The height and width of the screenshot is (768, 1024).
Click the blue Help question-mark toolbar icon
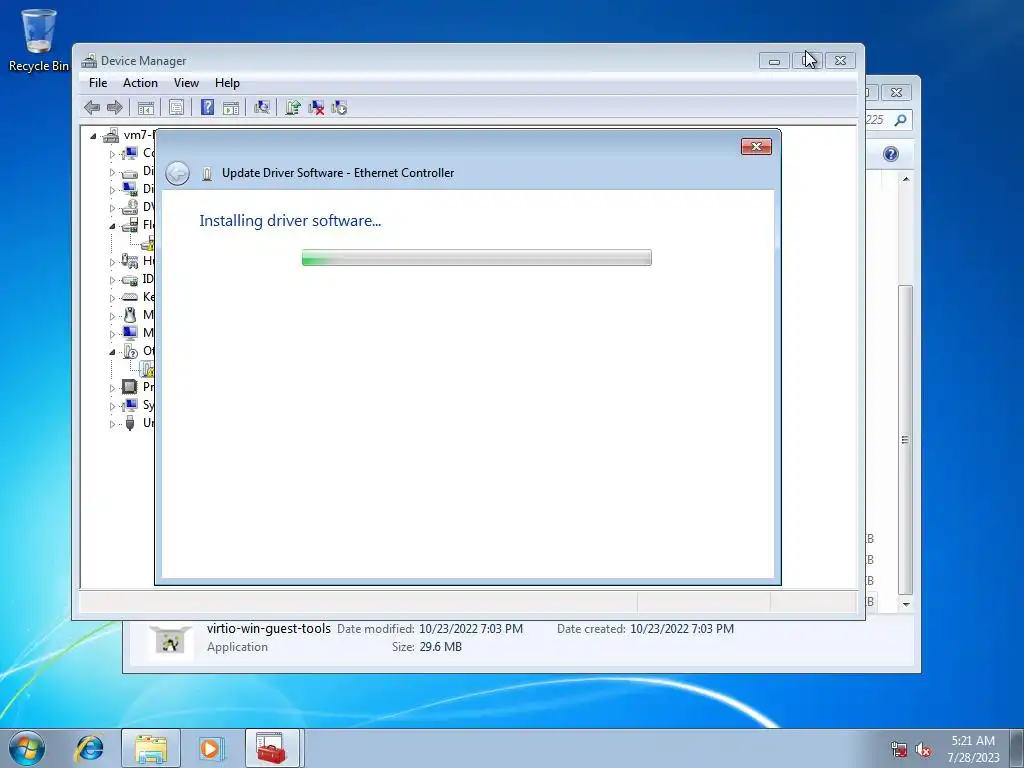click(x=208, y=107)
